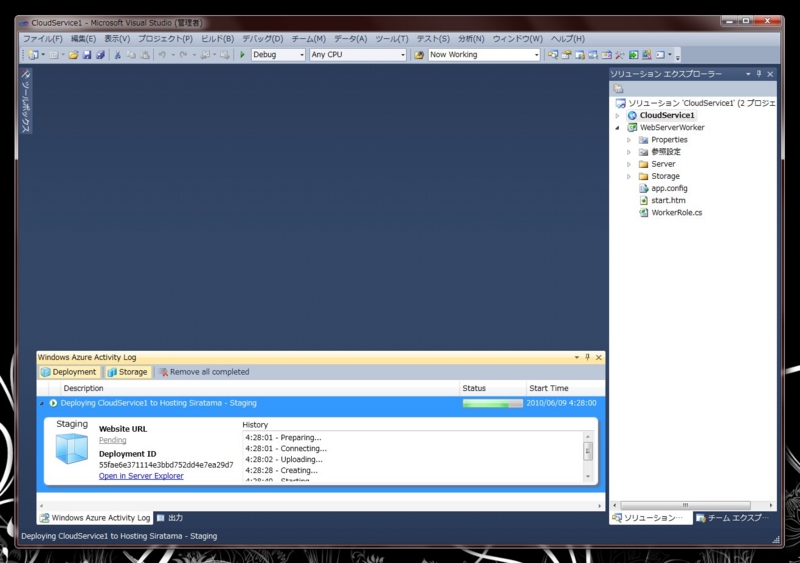Expand the Properties folder node
Screen dimensions: 800x563
point(629,140)
